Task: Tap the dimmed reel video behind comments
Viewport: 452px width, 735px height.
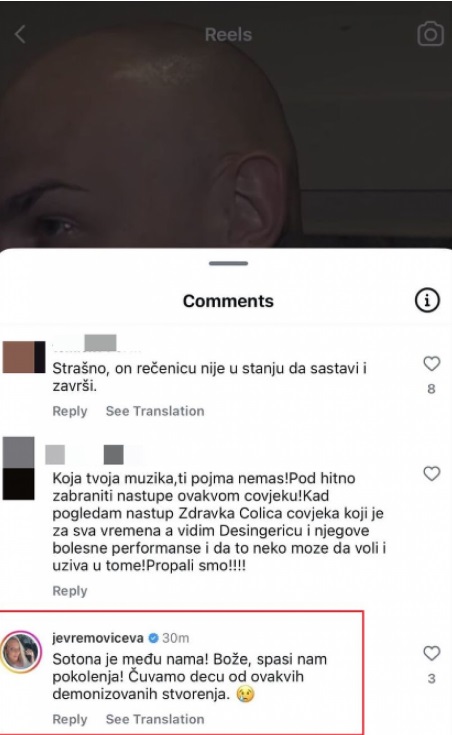Action: click(x=226, y=141)
